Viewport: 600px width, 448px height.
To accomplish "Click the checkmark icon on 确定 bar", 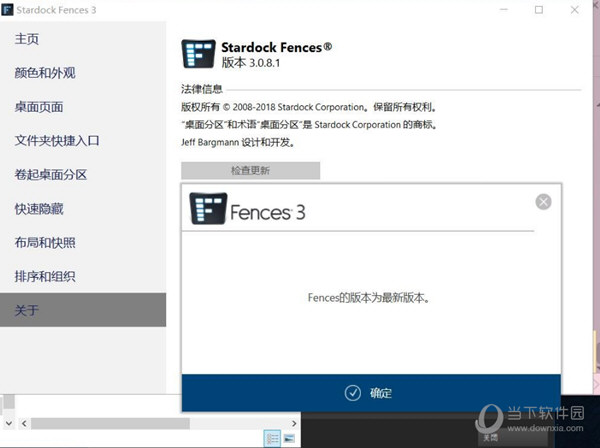I will tap(352, 393).
